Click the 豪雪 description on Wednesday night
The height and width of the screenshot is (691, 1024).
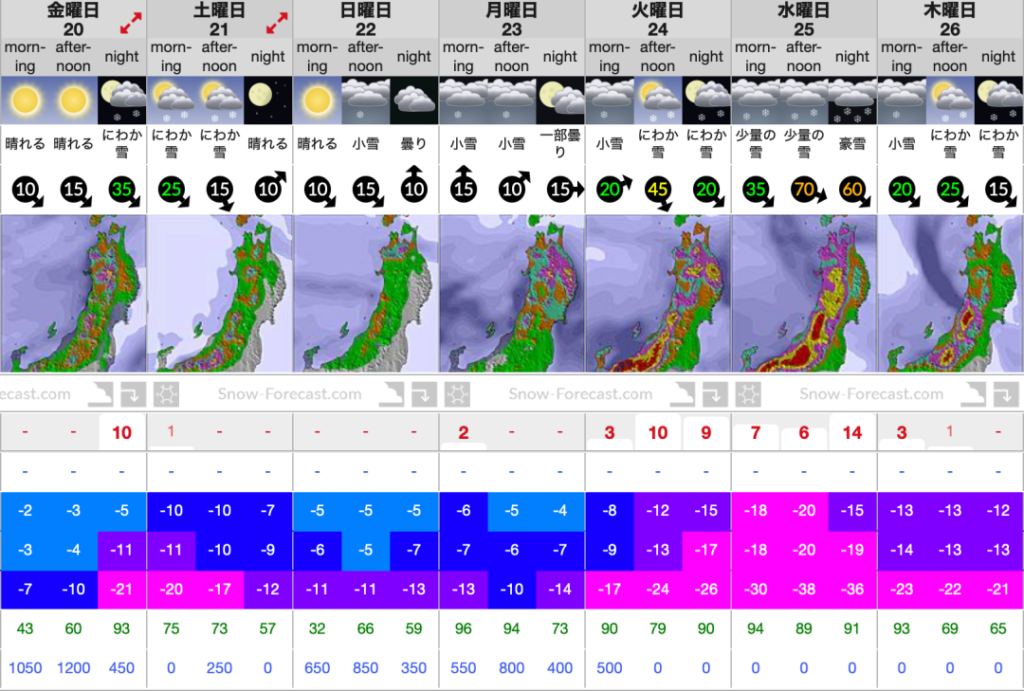(x=852, y=144)
